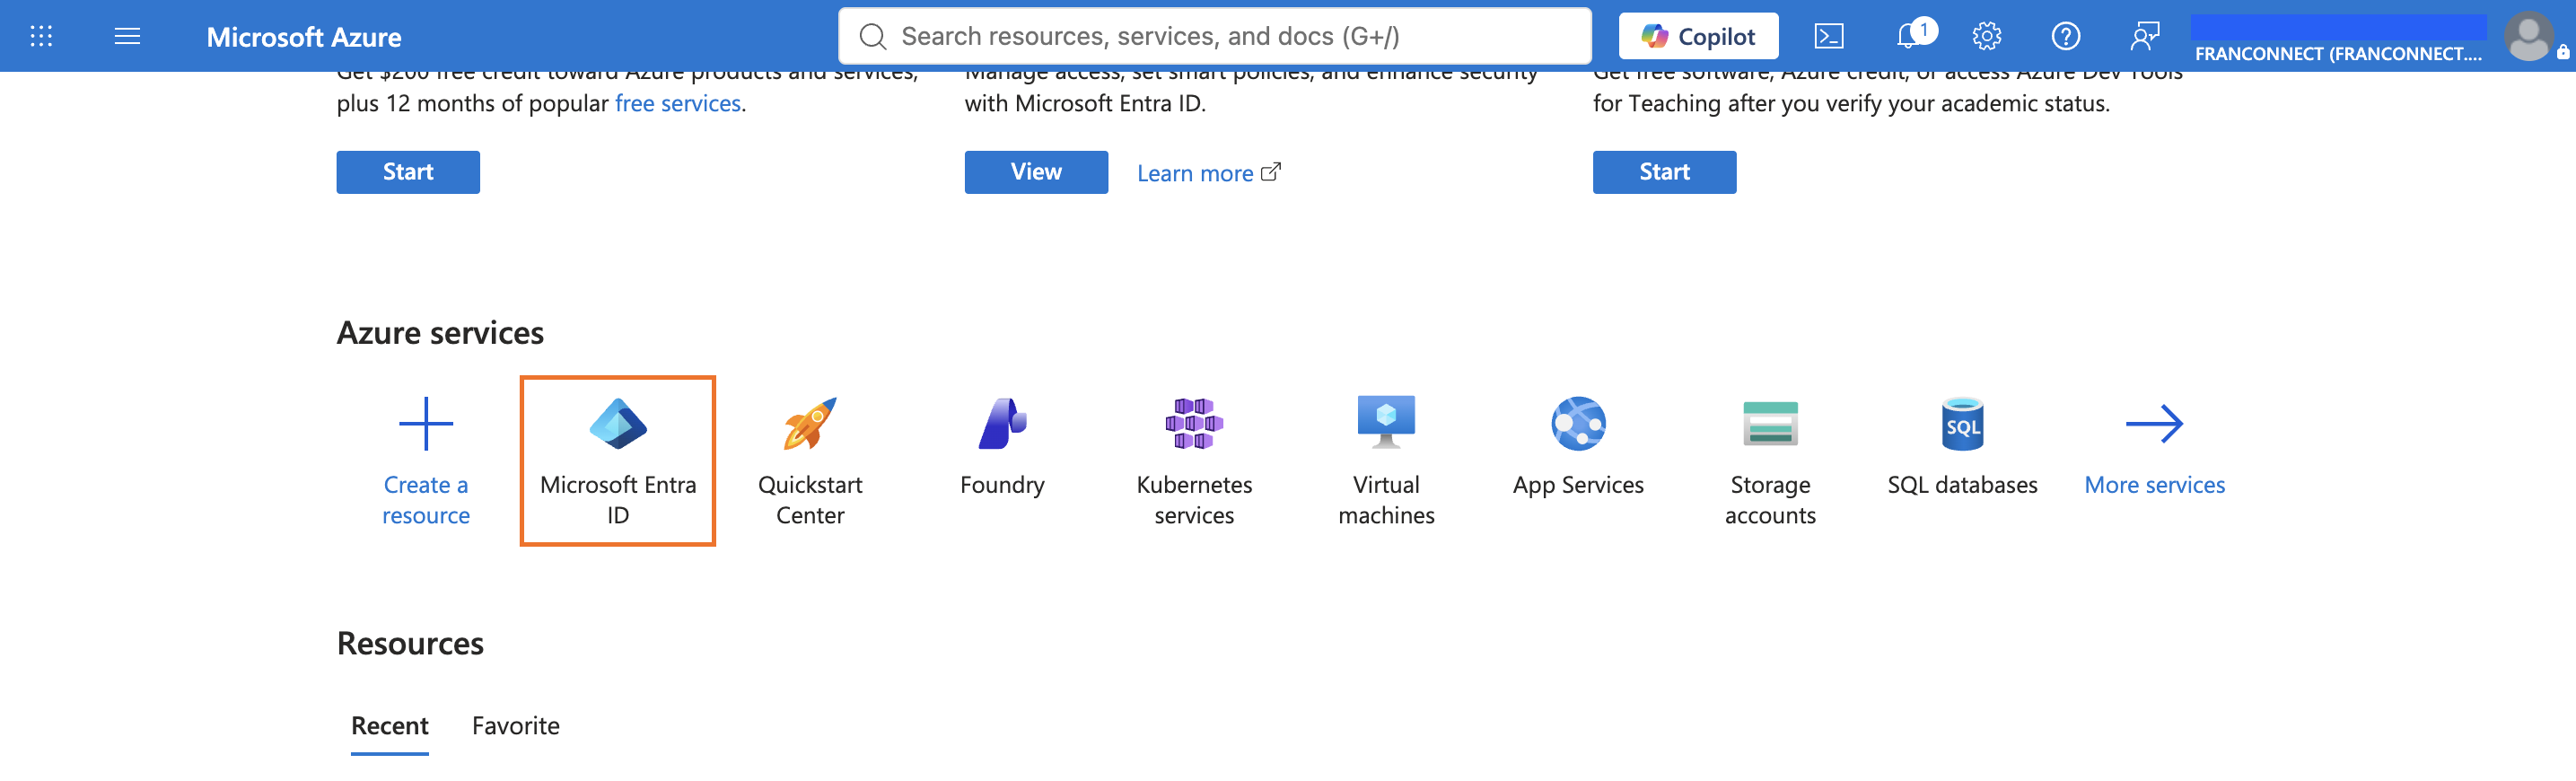This screenshot has height=781, width=2576.
Task: Open the apps grid launcher icon
Action: [41, 37]
